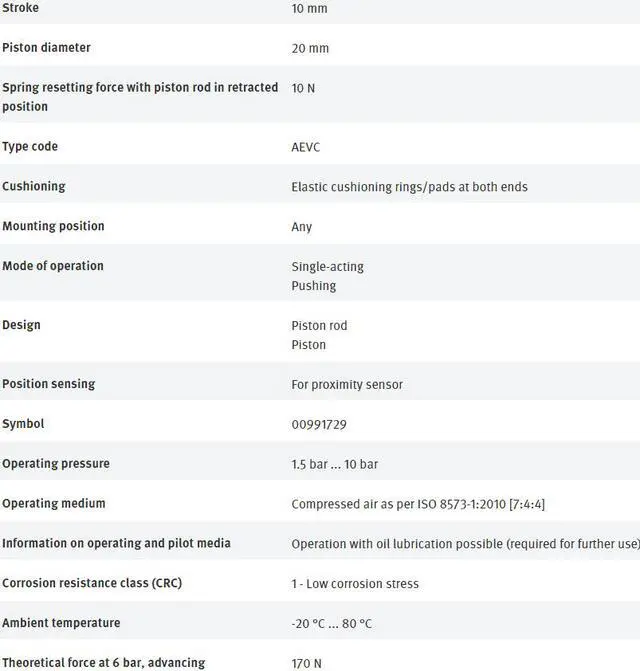The image size is (640, 671).
Task: Click the -20 °C ... 80 °C temperature value
Action: [x=331, y=623]
